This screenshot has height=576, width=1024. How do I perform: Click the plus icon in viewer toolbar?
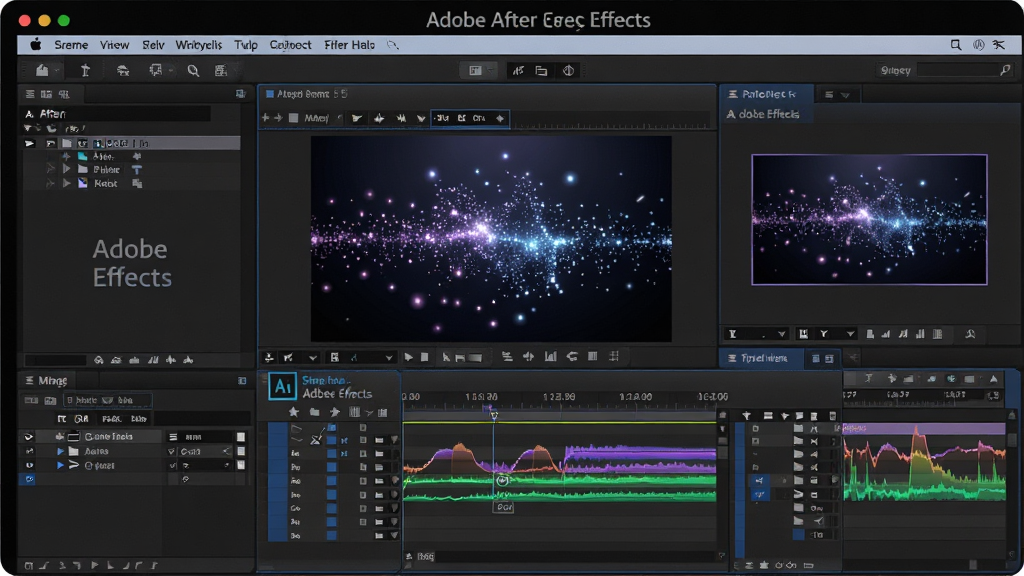tap(265, 118)
